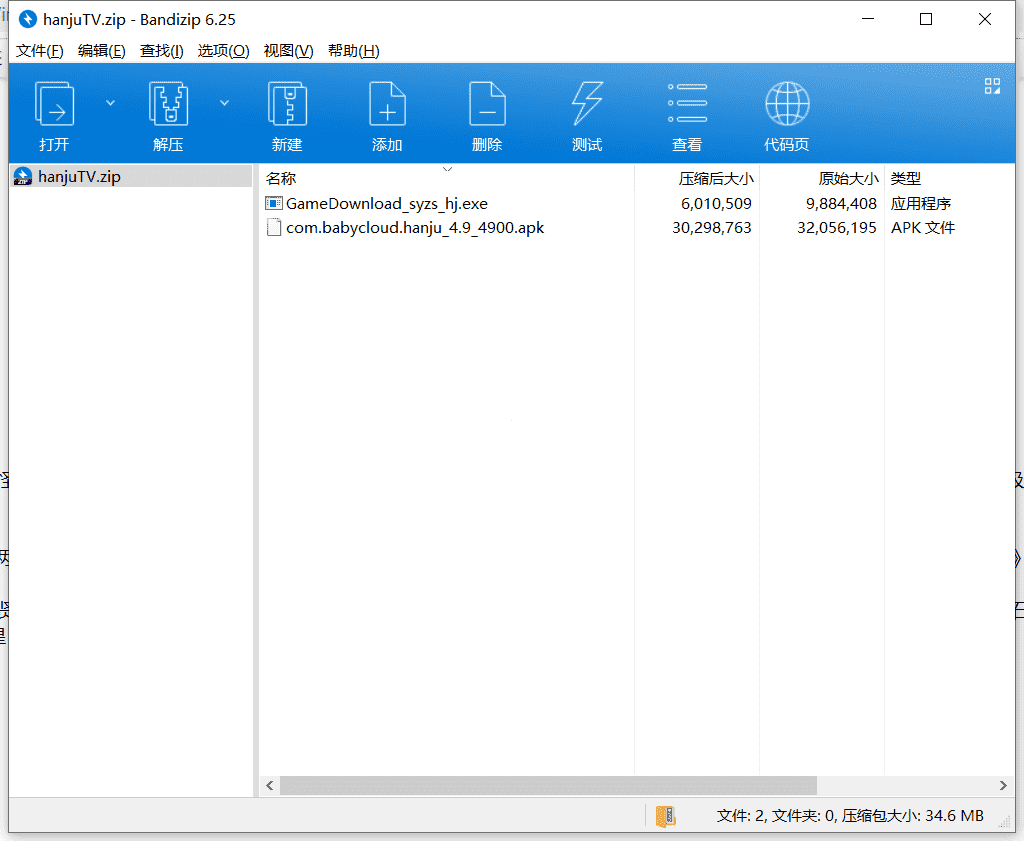Viewport: 1024px width, 841px height.
Task: Click original size 9,884,408 cell
Action: click(841, 204)
